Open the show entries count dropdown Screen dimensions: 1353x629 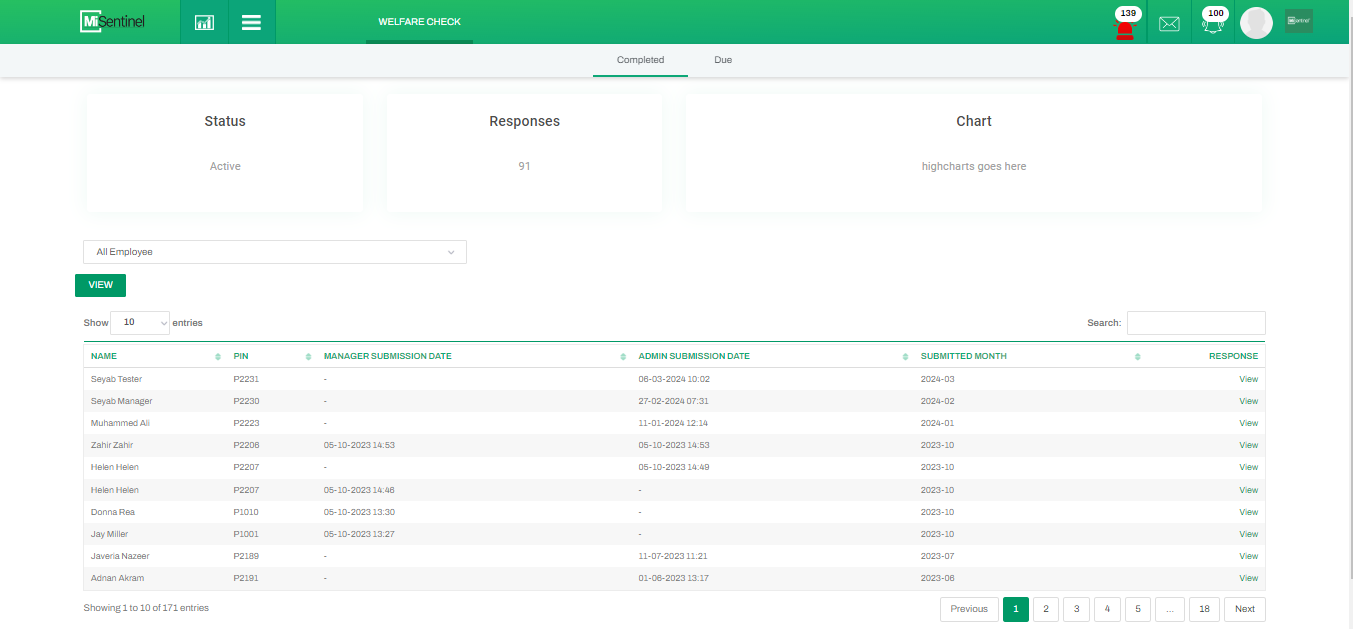pyautogui.click(x=140, y=323)
